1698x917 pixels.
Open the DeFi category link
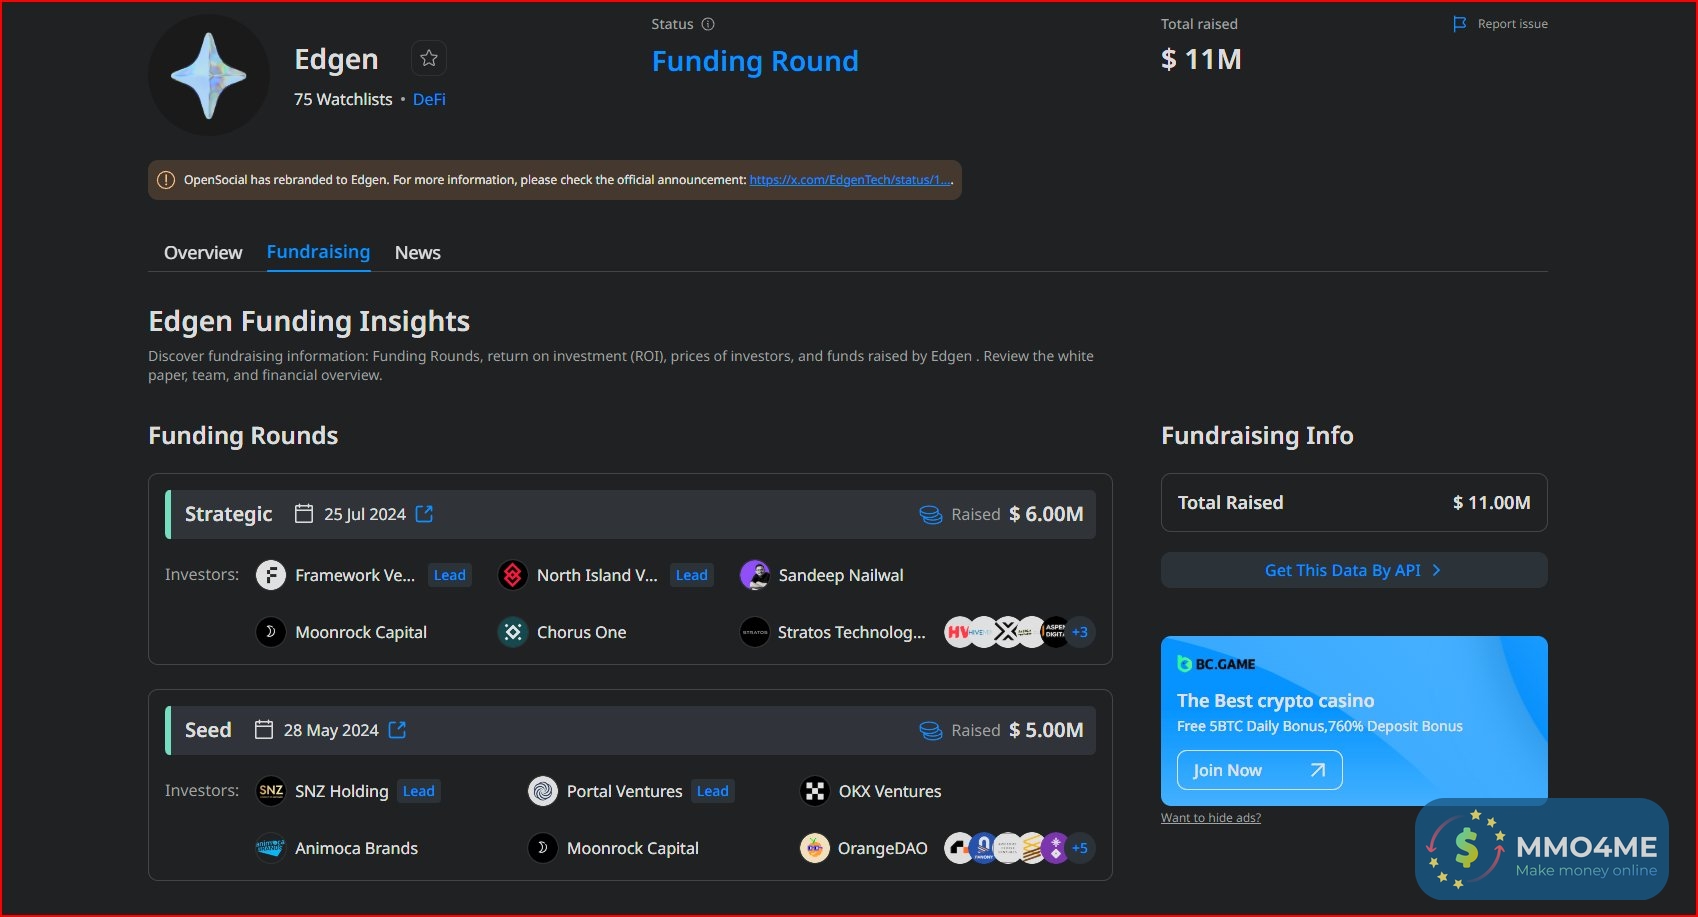pos(429,99)
